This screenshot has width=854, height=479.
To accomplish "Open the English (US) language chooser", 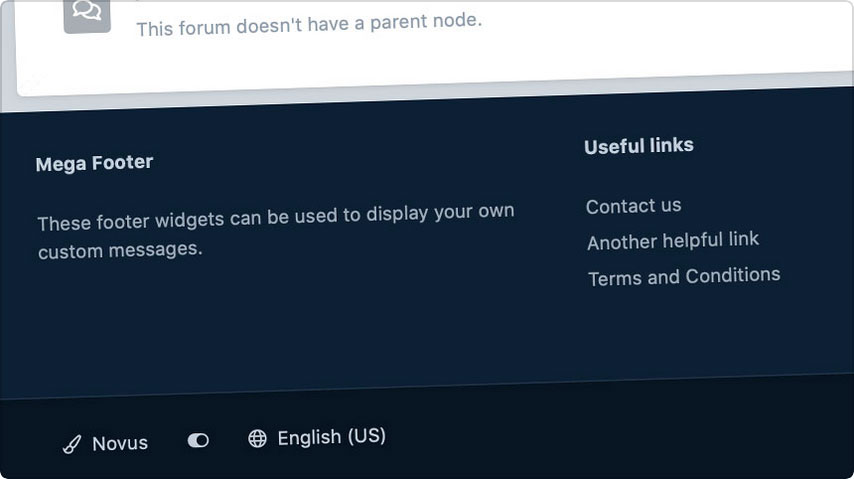I will point(331,437).
